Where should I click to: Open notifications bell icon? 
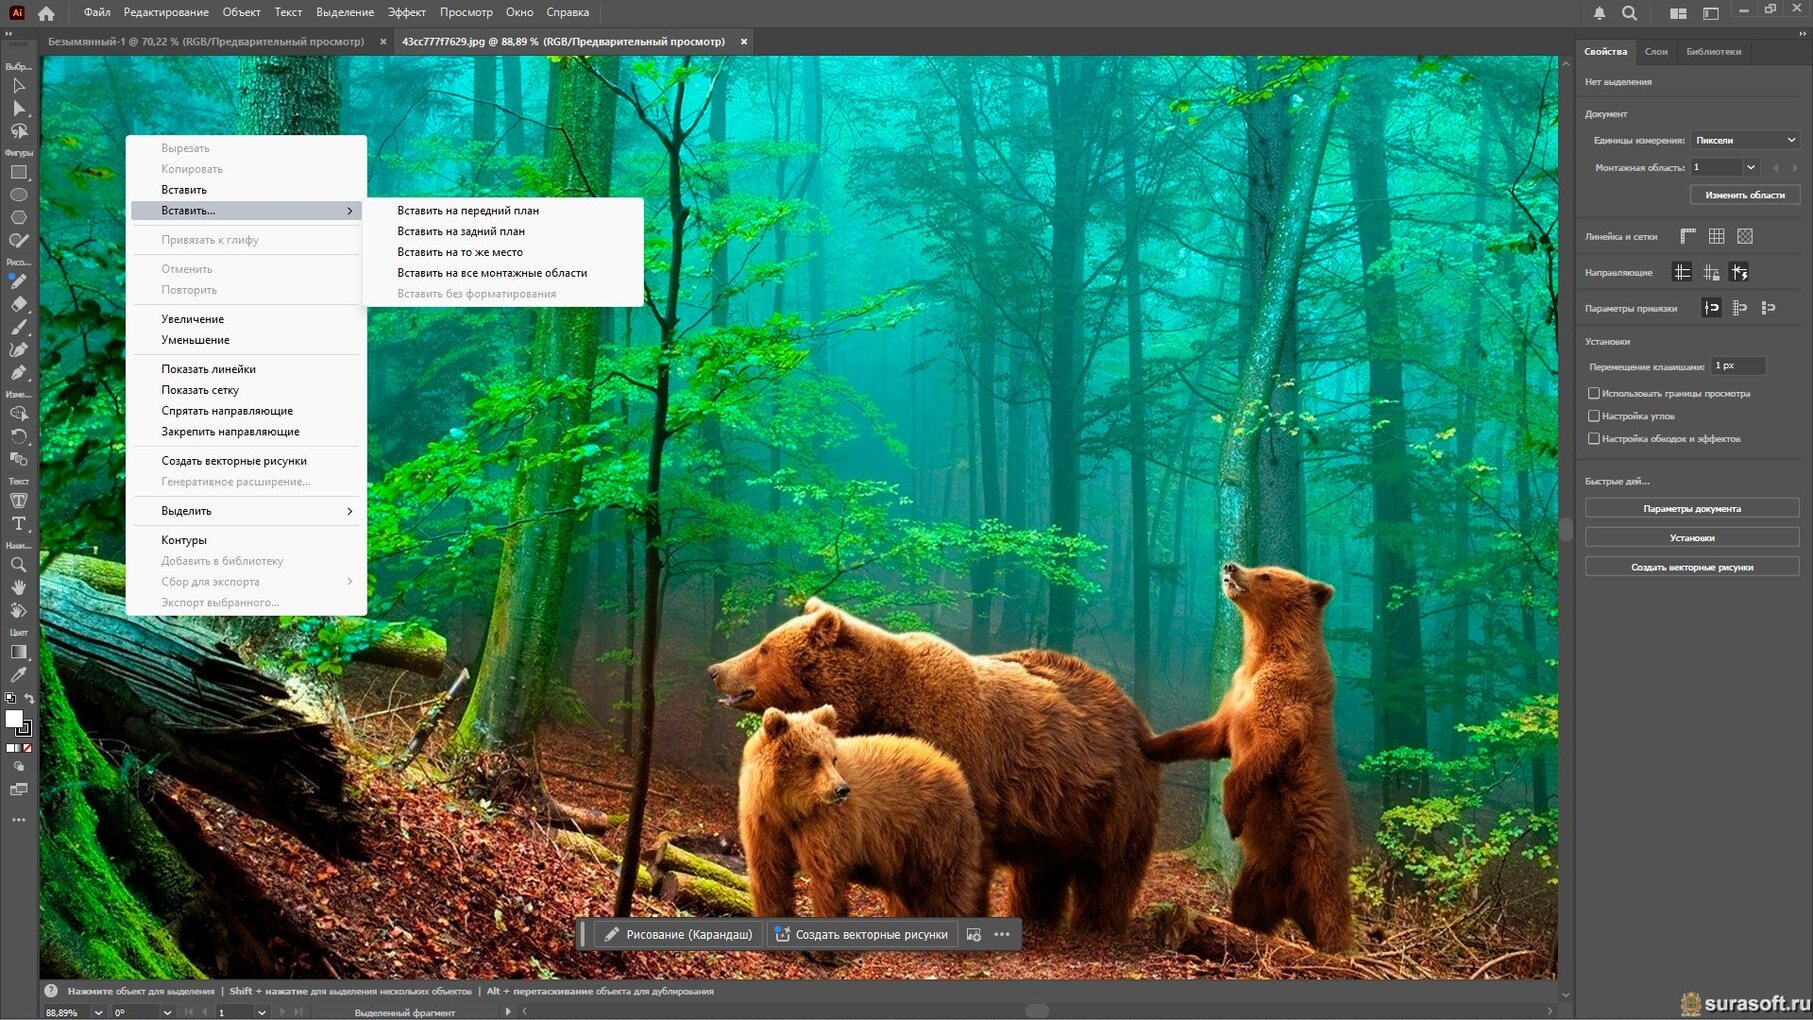click(x=1599, y=13)
